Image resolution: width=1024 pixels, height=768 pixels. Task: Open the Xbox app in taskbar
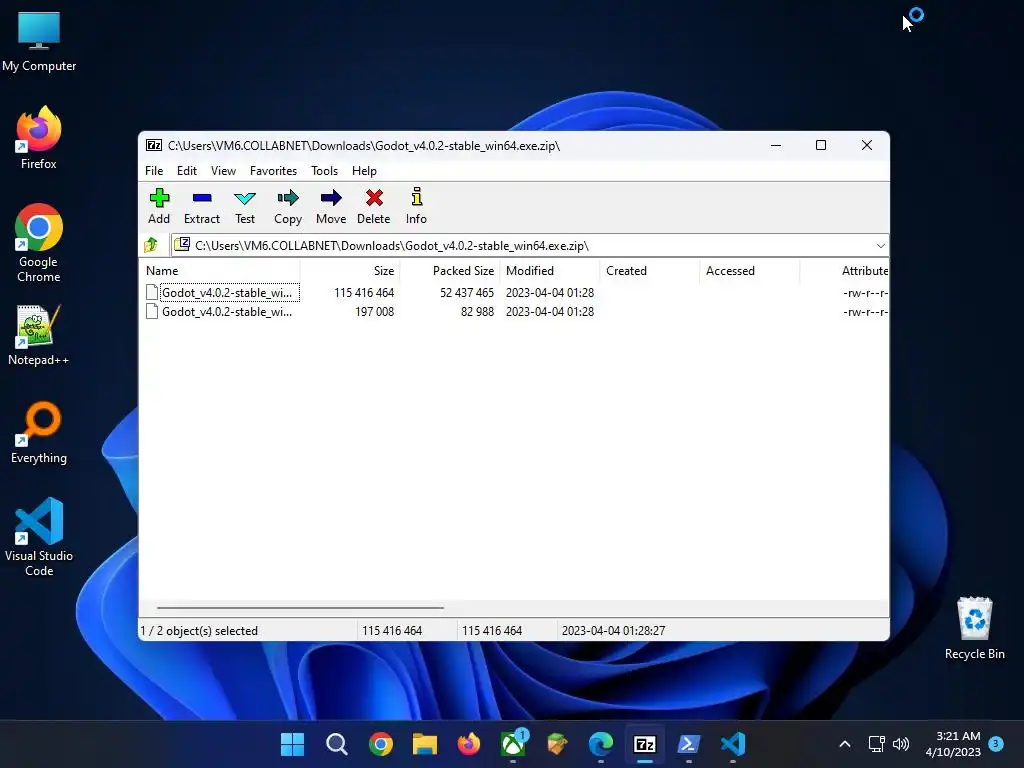pyautogui.click(x=513, y=744)
